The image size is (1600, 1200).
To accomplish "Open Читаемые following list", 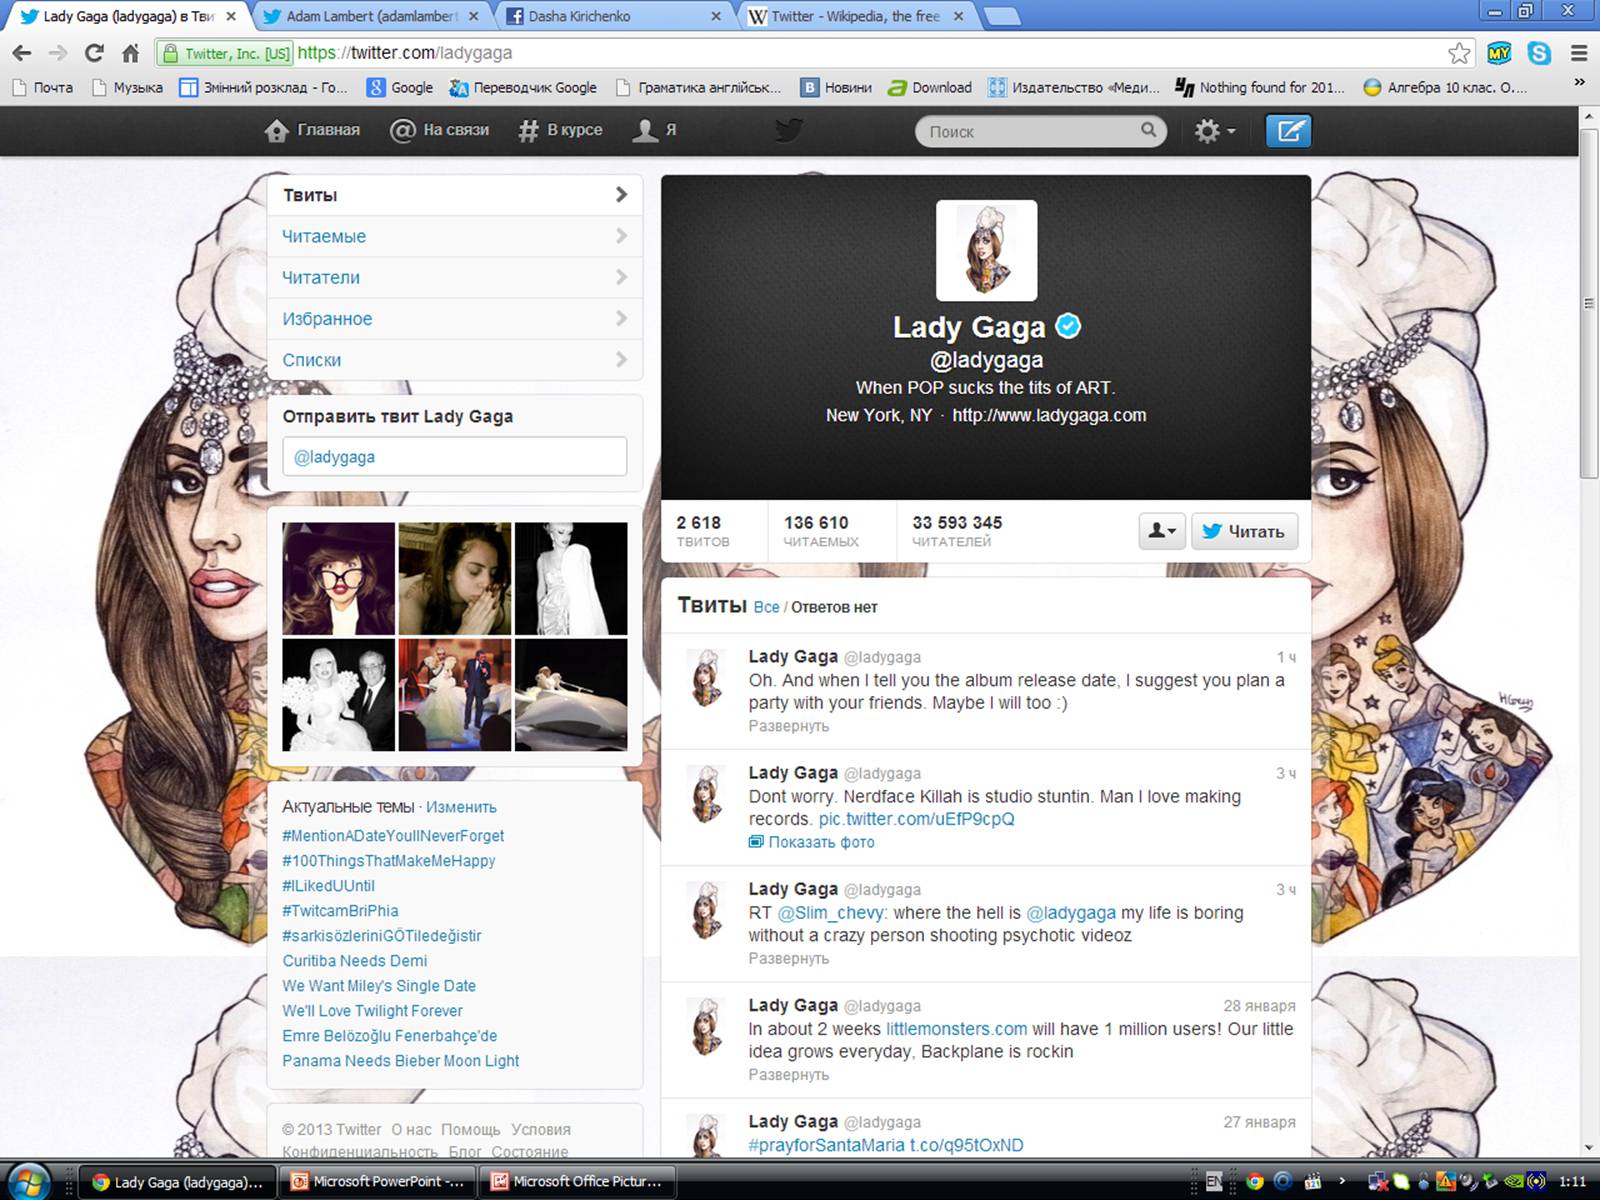I will click(455, 236).
